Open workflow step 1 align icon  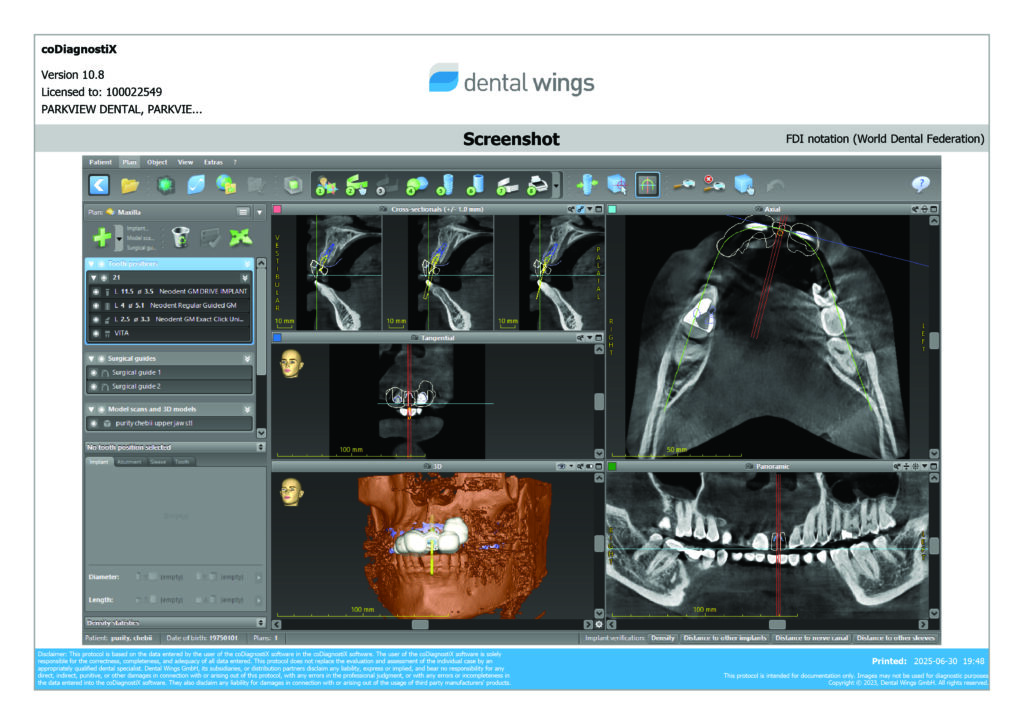325,185
